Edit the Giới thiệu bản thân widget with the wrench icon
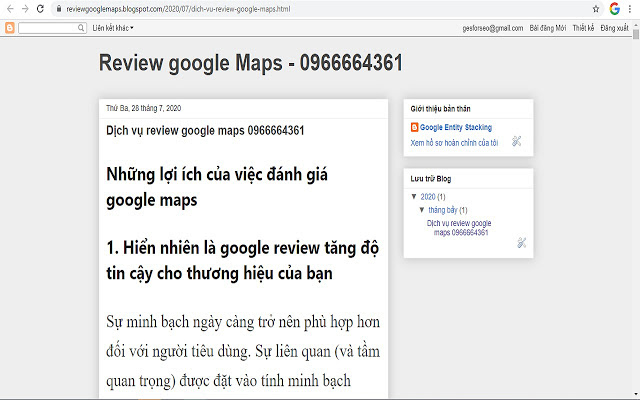 point(516,141)
